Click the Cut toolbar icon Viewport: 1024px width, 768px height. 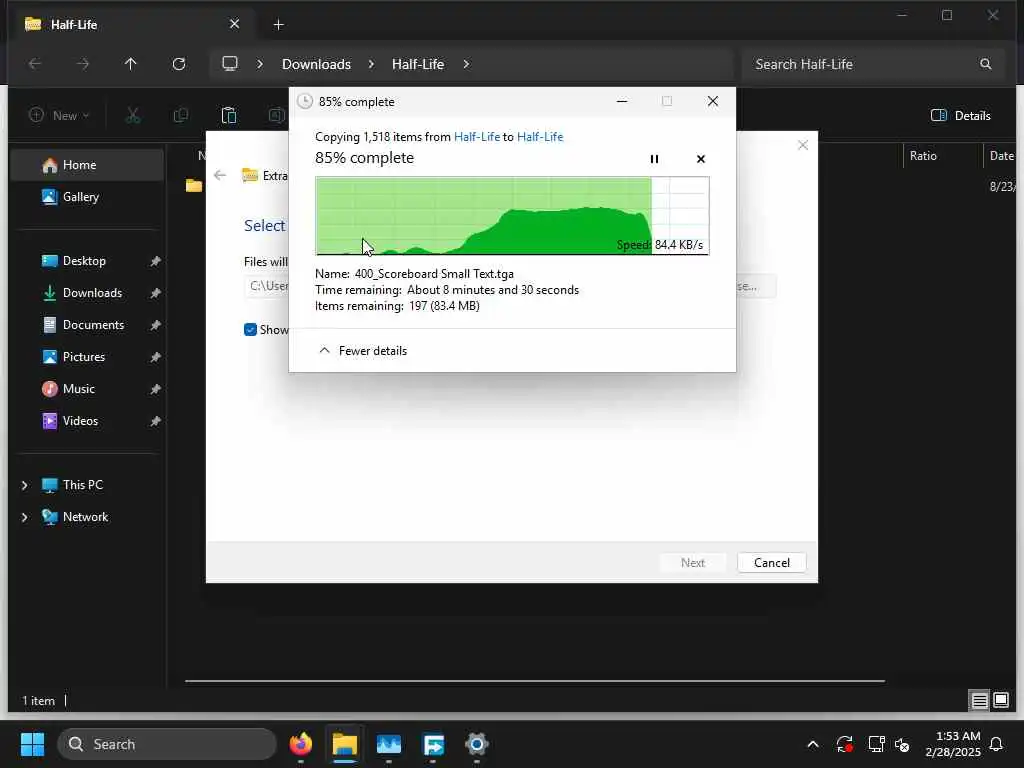pyautogui.click(x=133, y=116)
